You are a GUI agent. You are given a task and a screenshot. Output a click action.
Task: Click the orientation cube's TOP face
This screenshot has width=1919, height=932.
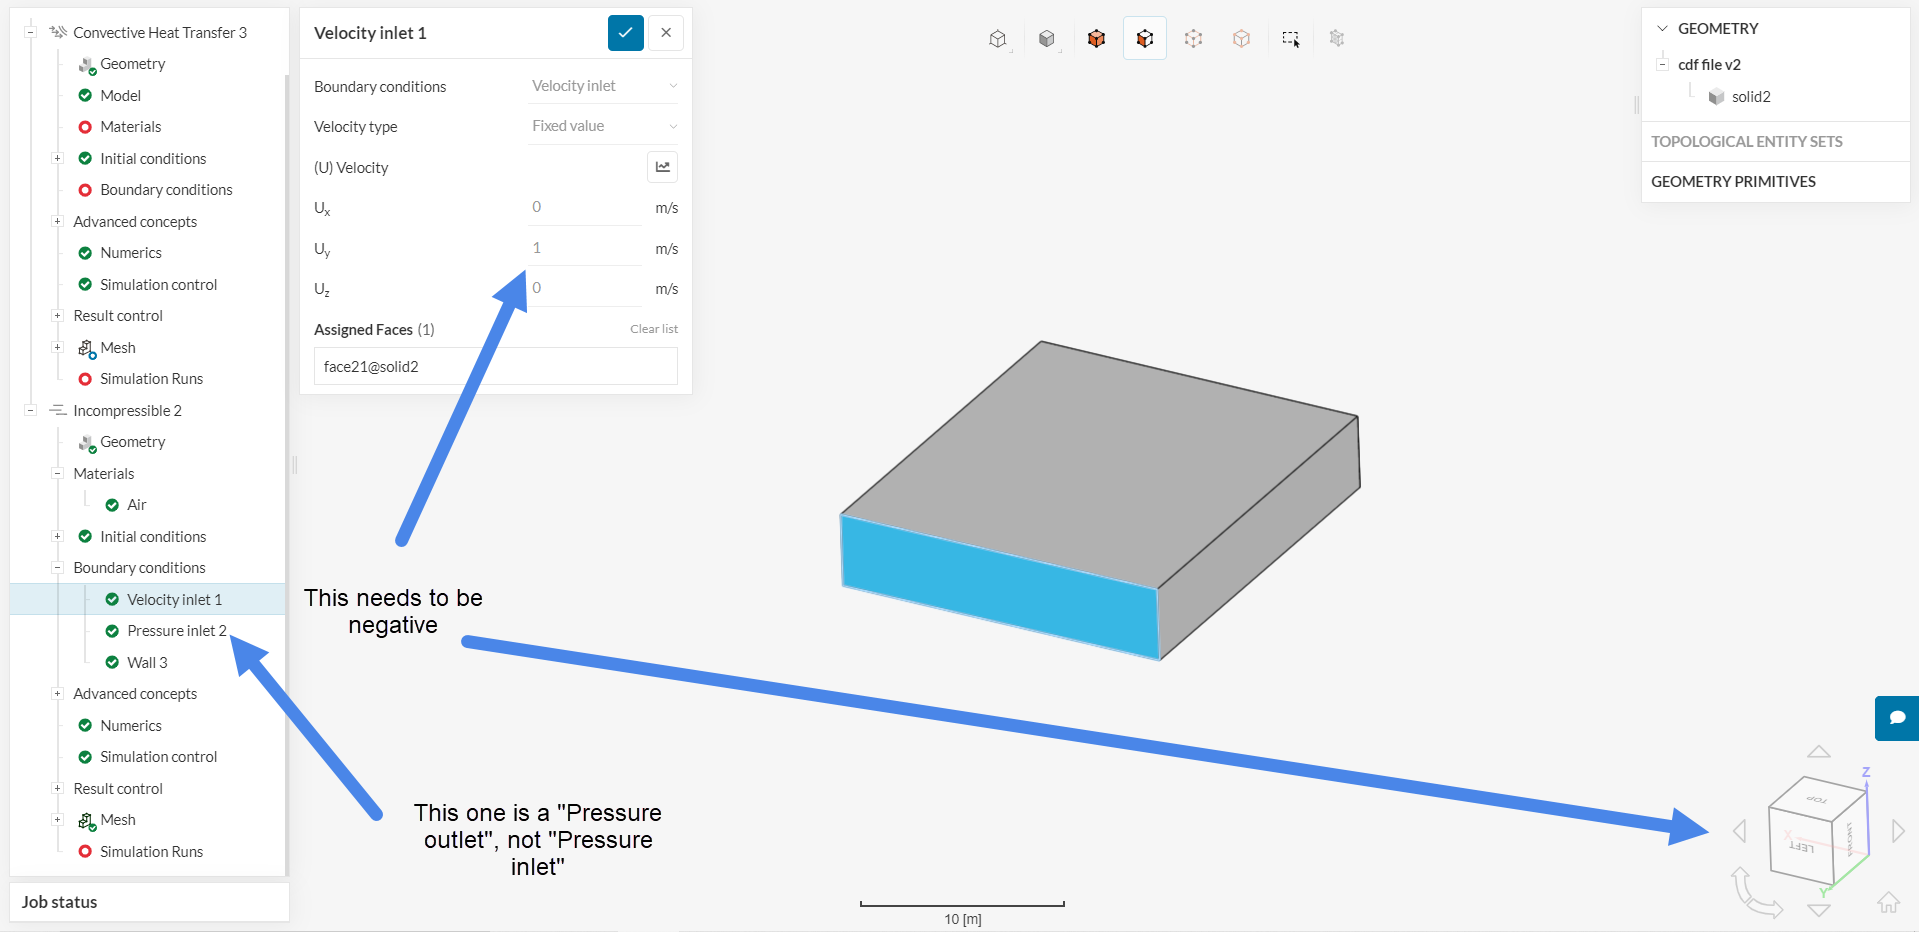coord(1817,799)
